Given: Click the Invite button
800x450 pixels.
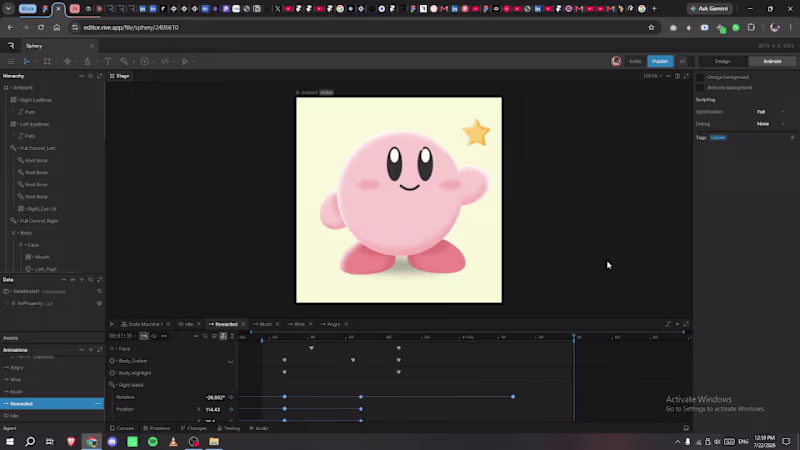Looking at the screenshot, I should [635, 61].
